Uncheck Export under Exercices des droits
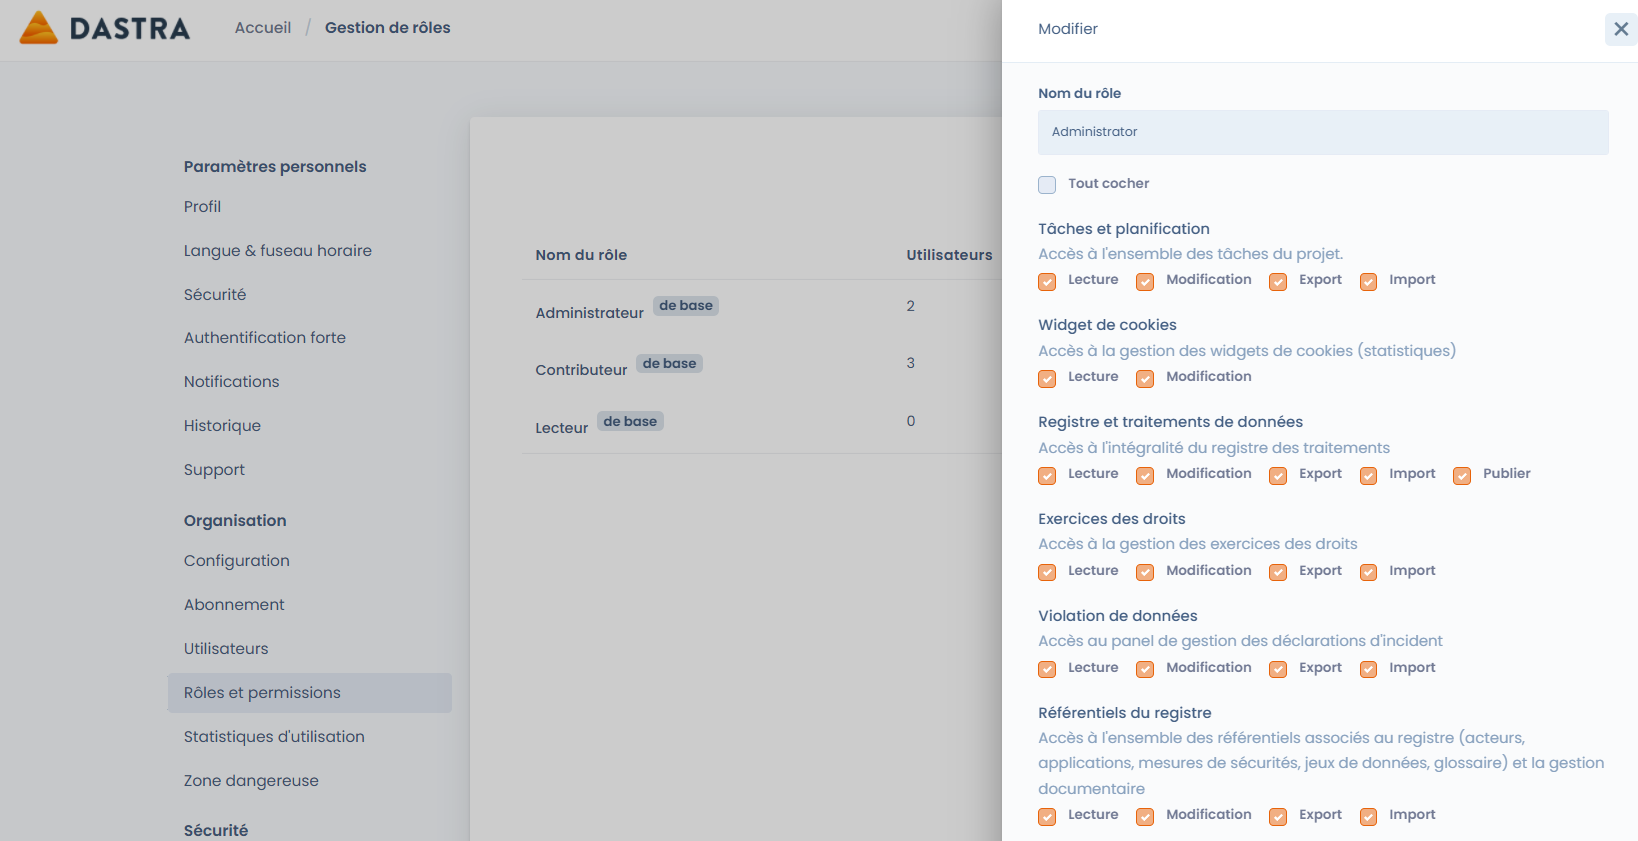 [x=1278, y=573]
